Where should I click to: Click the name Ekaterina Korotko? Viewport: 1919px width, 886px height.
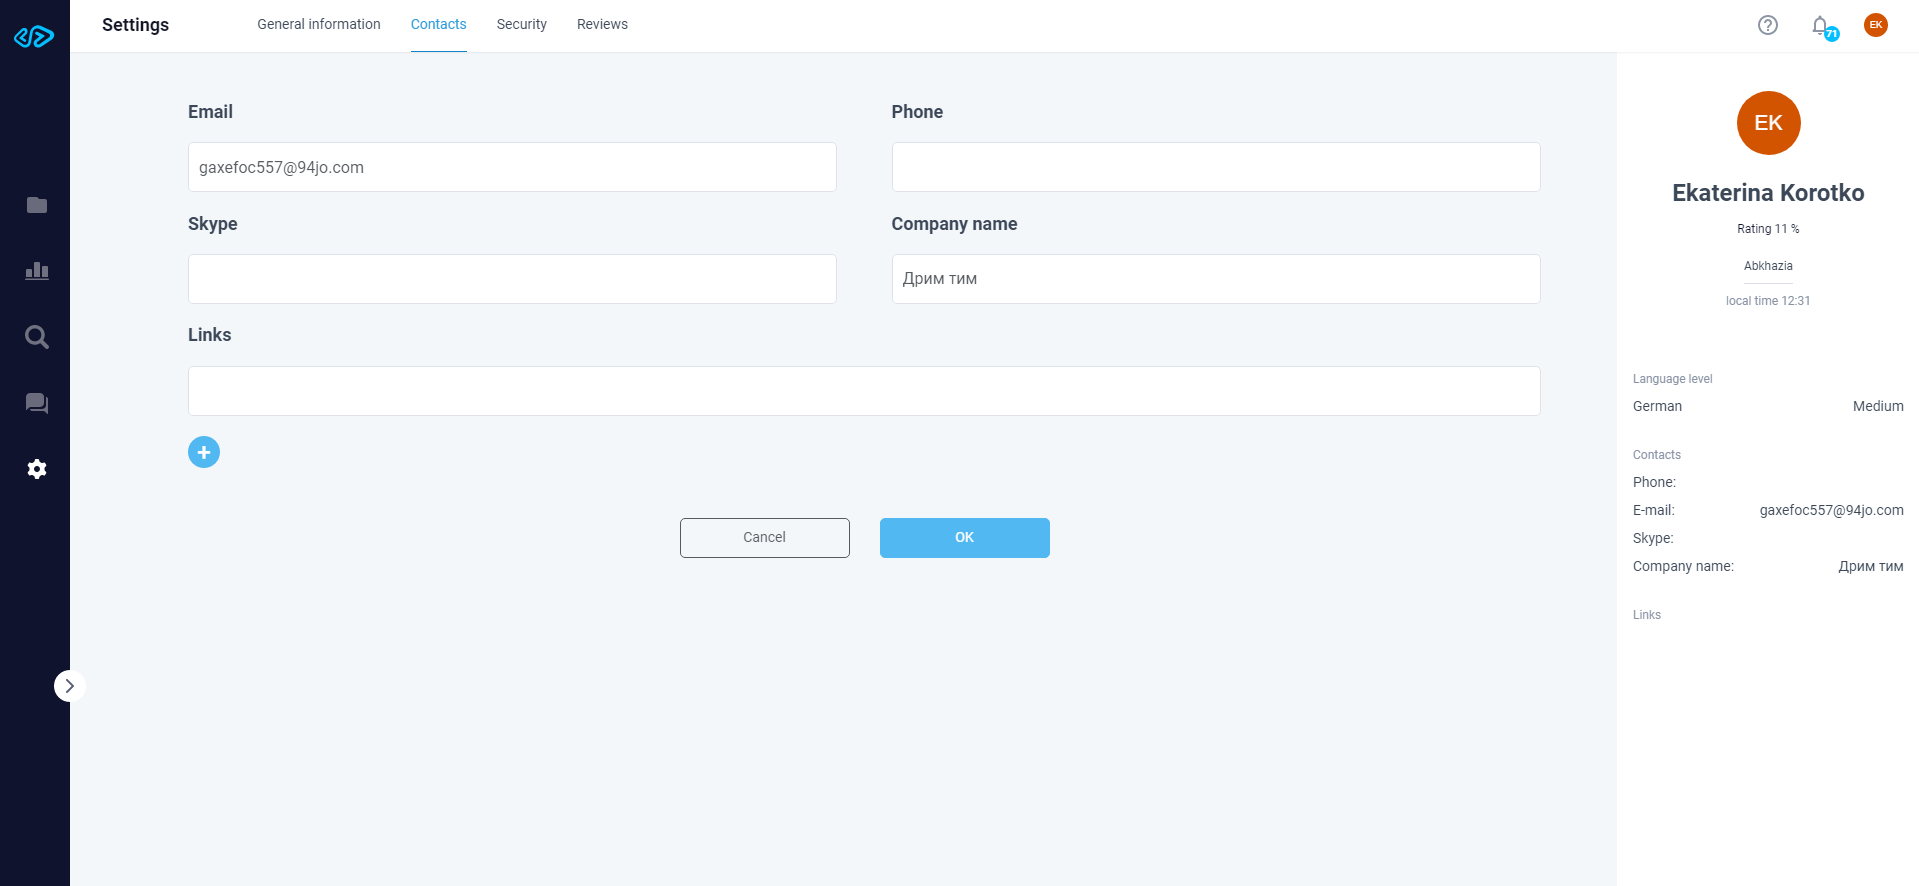coord(1768,193)
